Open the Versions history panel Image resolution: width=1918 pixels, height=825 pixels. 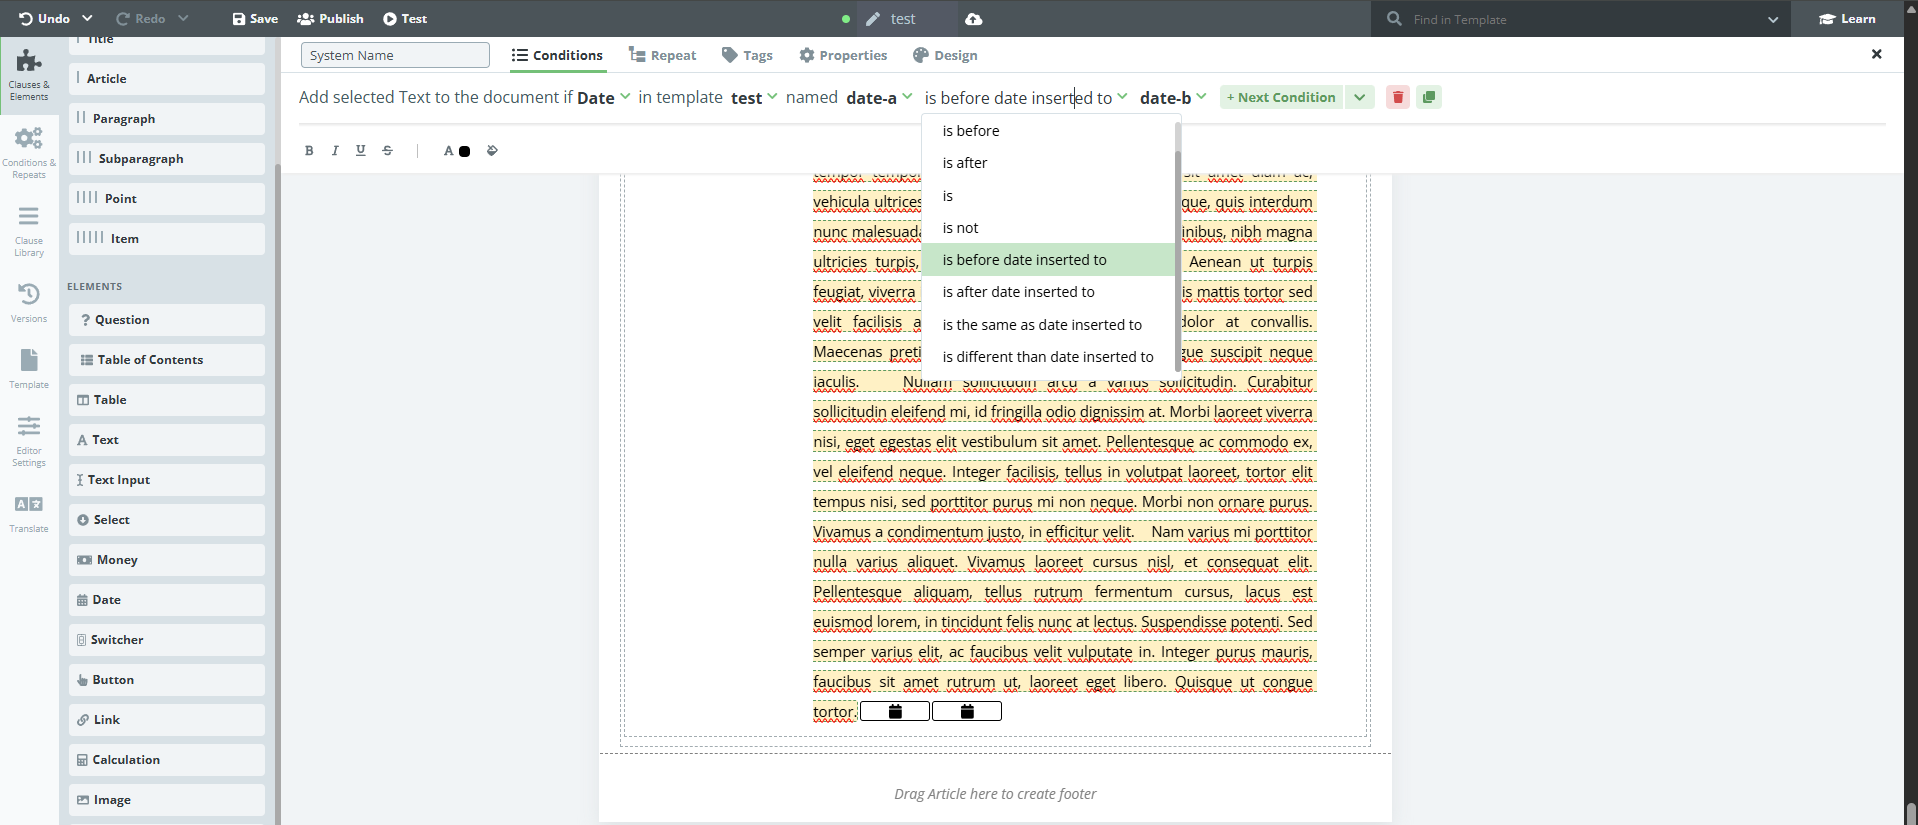[29, 302]
